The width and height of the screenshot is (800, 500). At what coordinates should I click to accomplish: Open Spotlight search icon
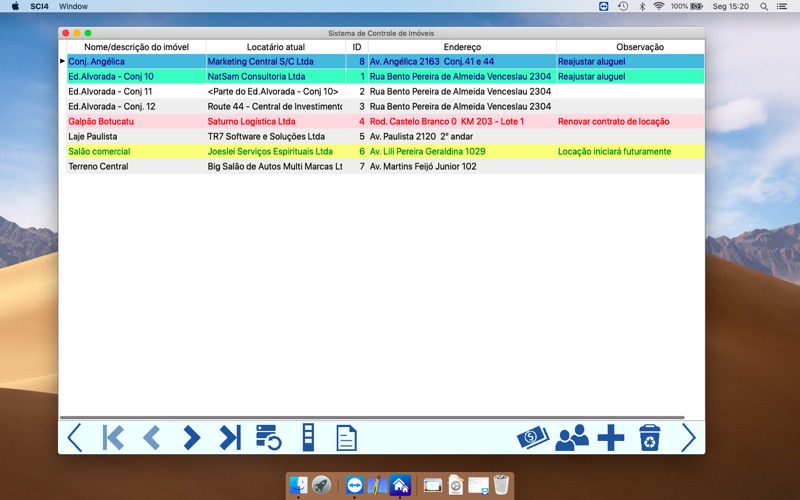tap(764, 6)
